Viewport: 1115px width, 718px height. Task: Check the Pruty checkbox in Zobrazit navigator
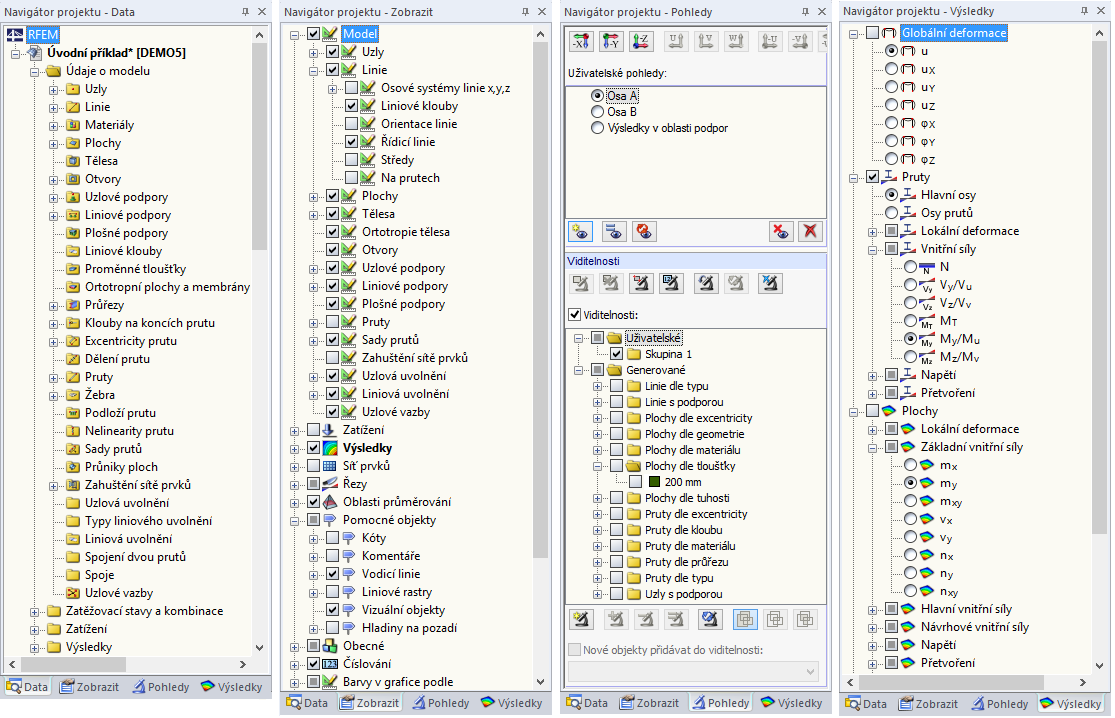[332, 322]
